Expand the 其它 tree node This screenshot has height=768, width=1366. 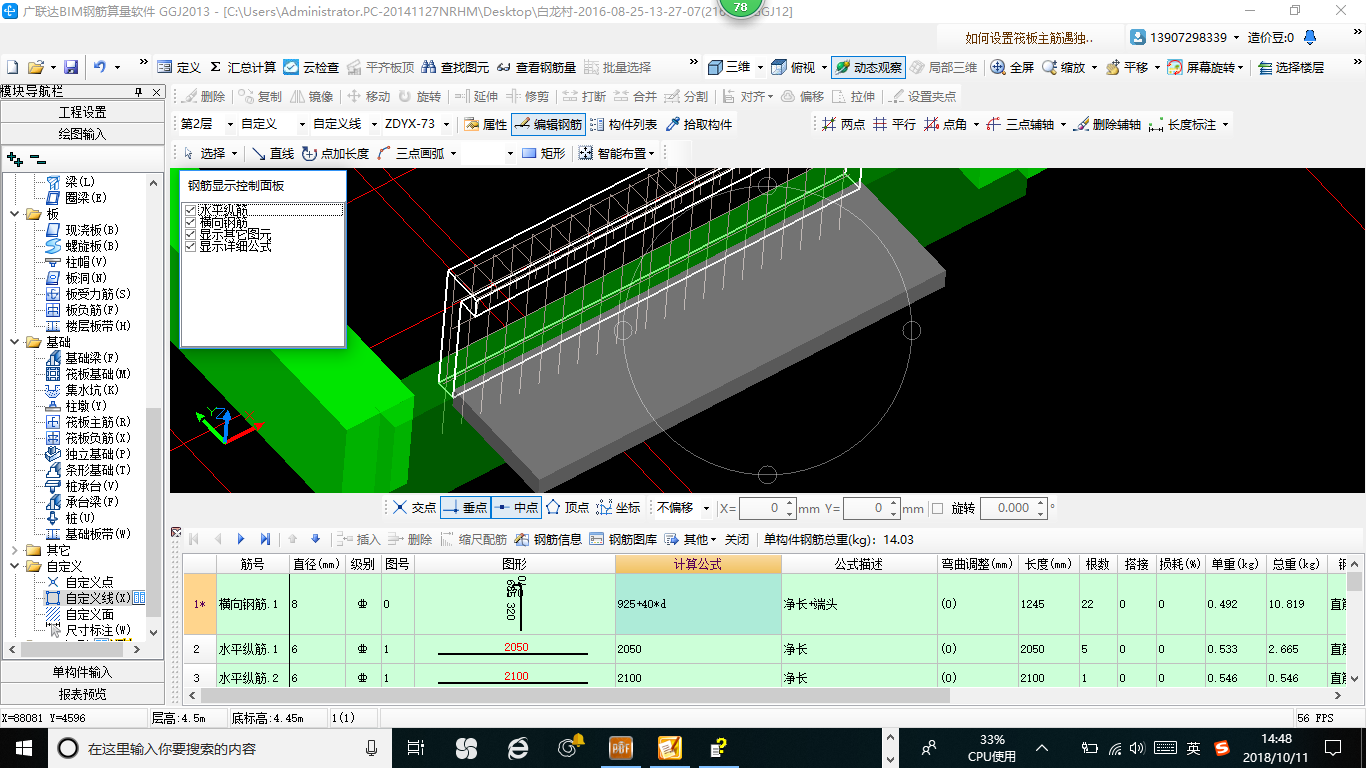point(14,550)
